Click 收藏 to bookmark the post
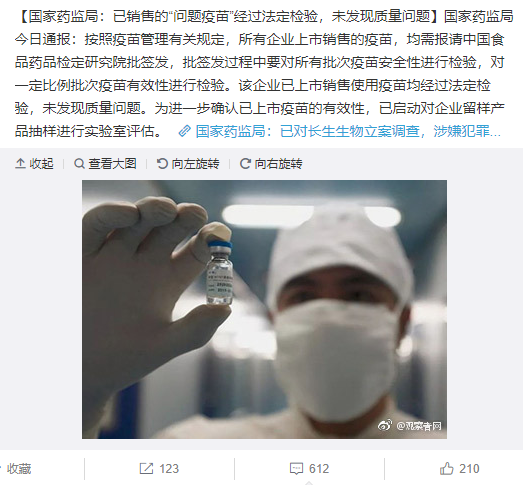523x485 pixels. pyautogui.click(x=19, y=469)
